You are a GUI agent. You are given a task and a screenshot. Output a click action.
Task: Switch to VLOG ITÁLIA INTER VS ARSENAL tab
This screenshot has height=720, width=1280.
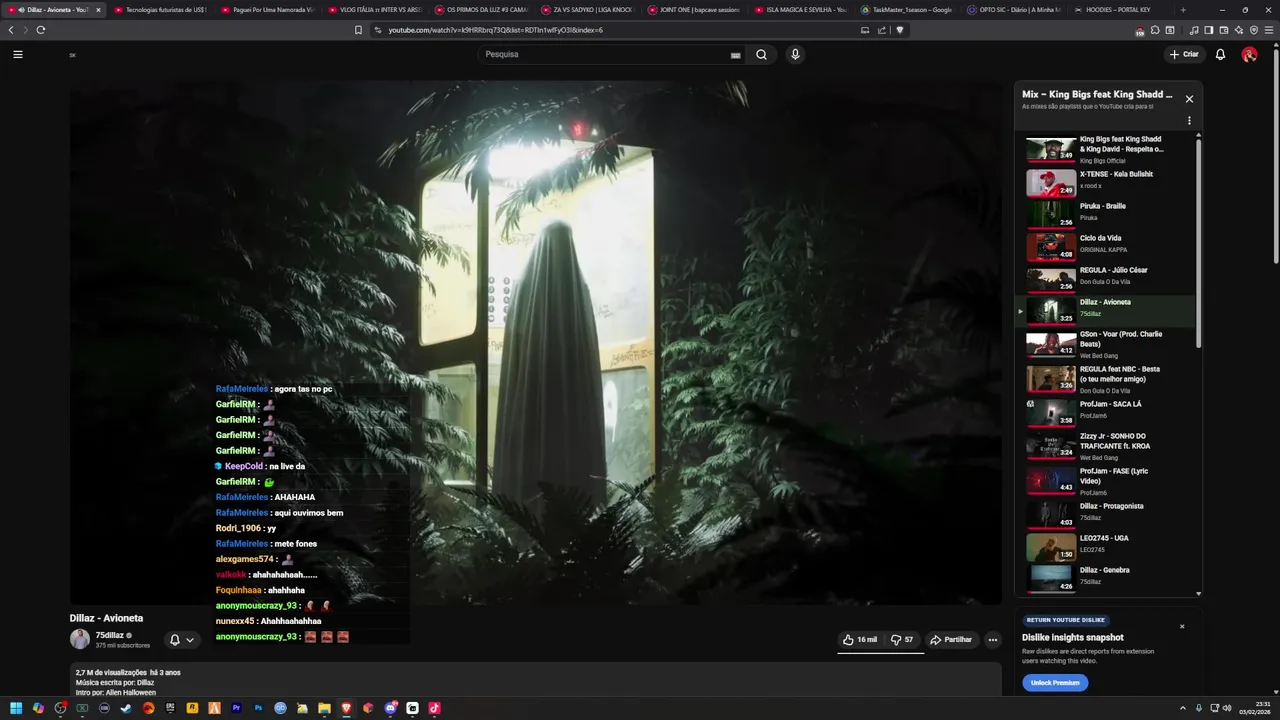click(x=374, y=9)
